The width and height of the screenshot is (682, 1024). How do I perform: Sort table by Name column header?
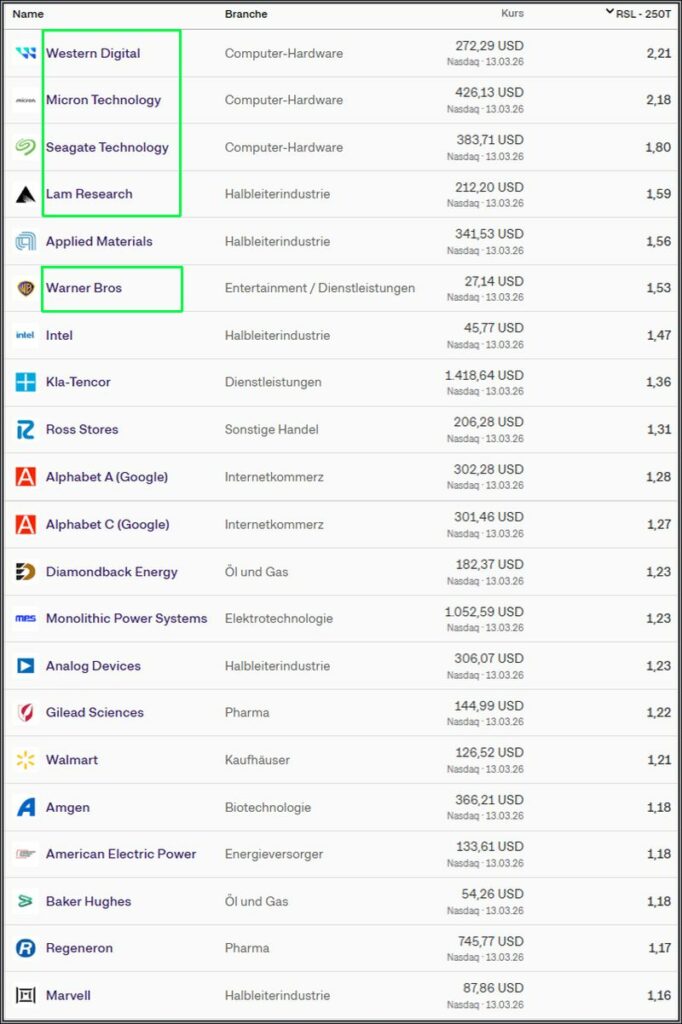[28, 14]
